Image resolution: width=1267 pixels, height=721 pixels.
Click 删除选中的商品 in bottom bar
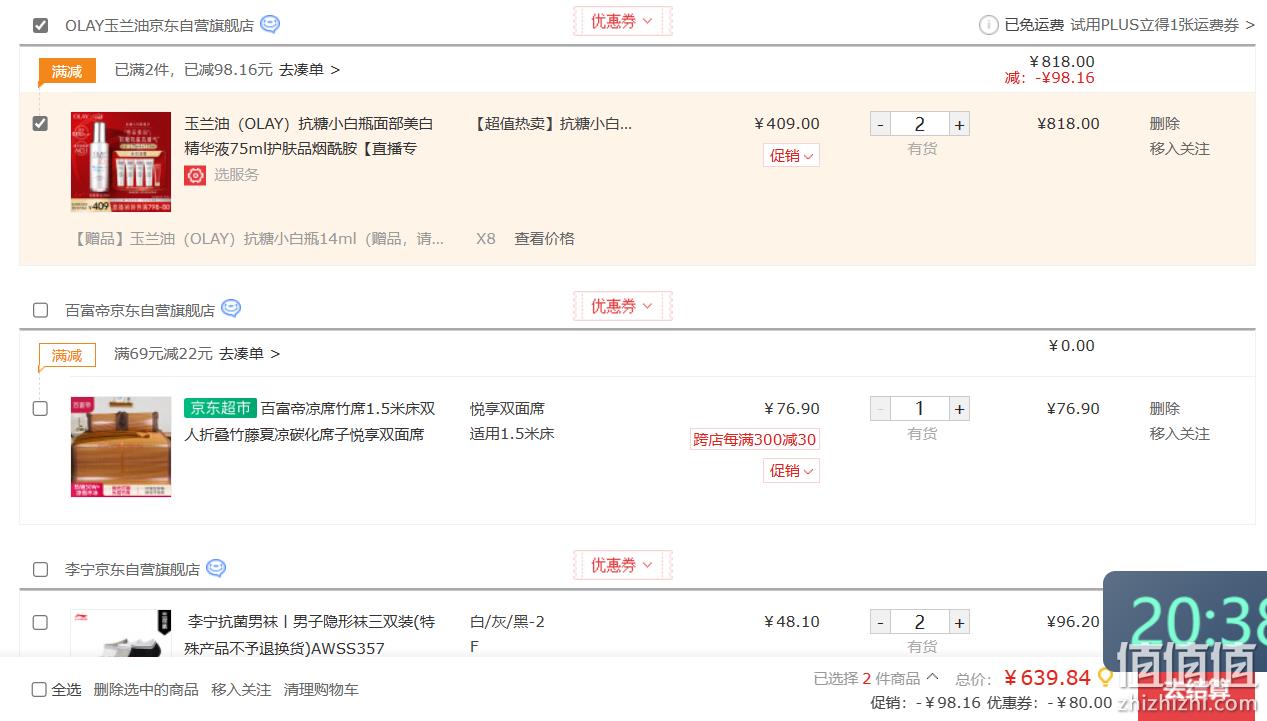click(x=146, y=690)
